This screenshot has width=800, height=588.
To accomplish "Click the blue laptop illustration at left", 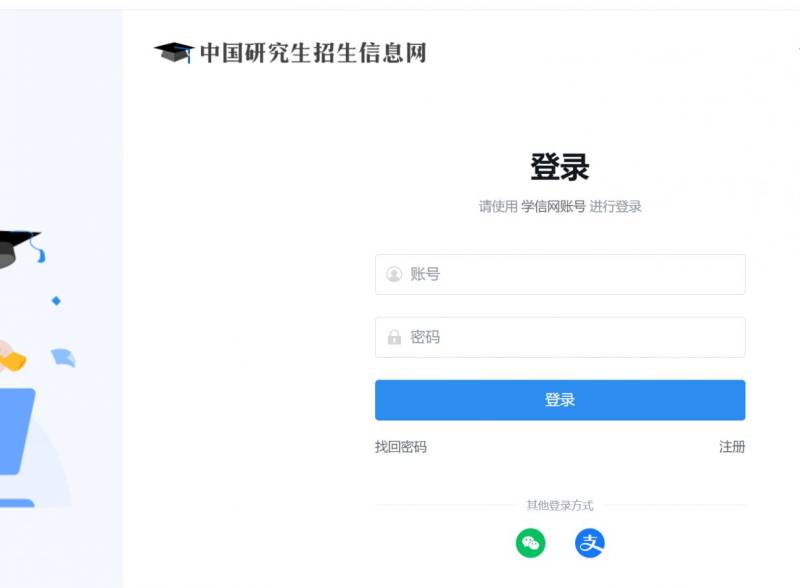I will click(15, 432).
